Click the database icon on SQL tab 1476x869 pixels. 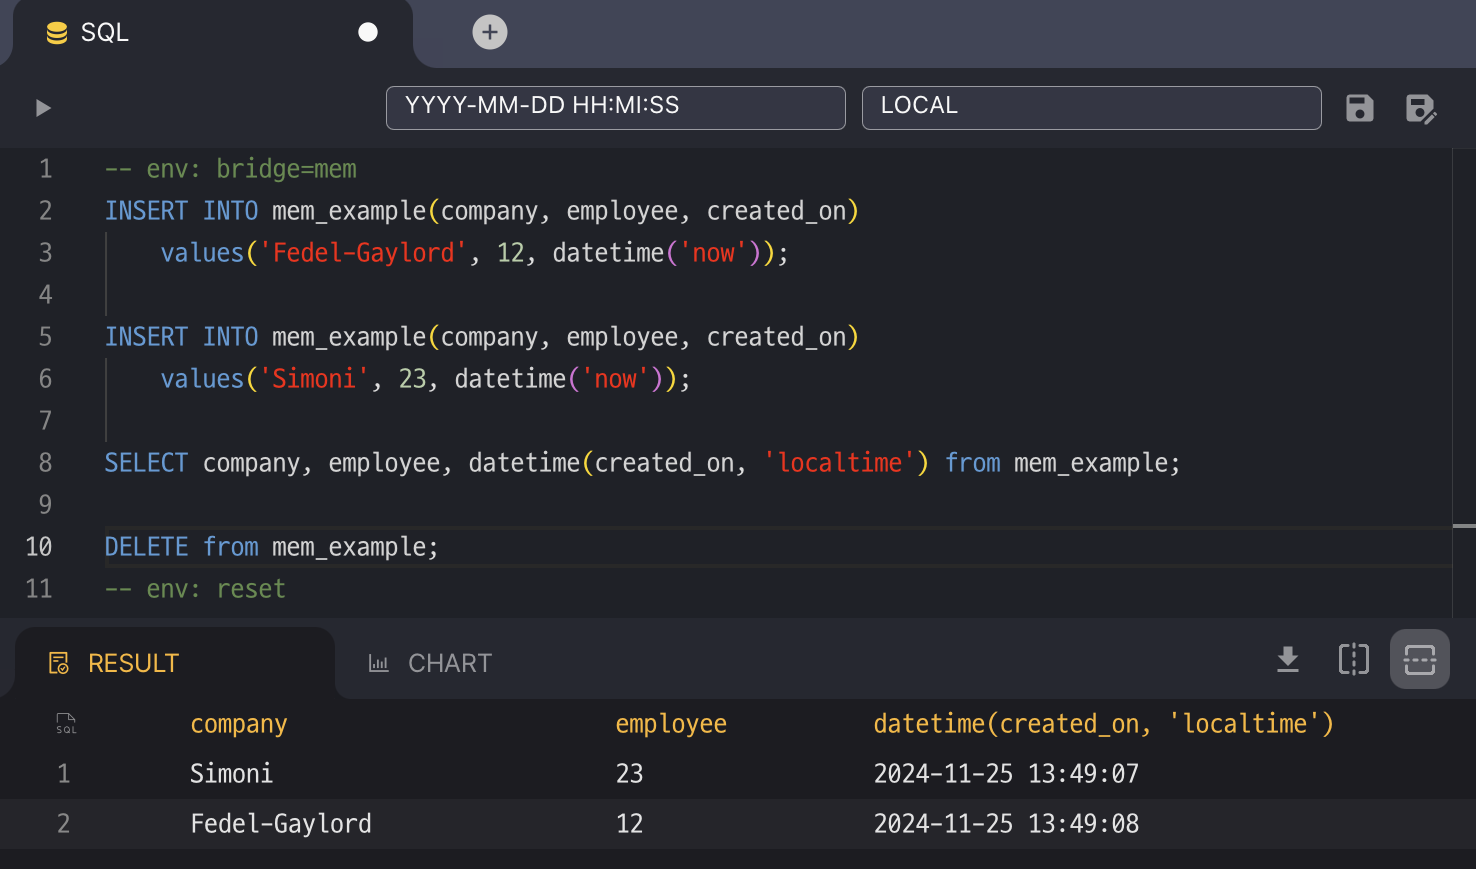coord(57,33)
